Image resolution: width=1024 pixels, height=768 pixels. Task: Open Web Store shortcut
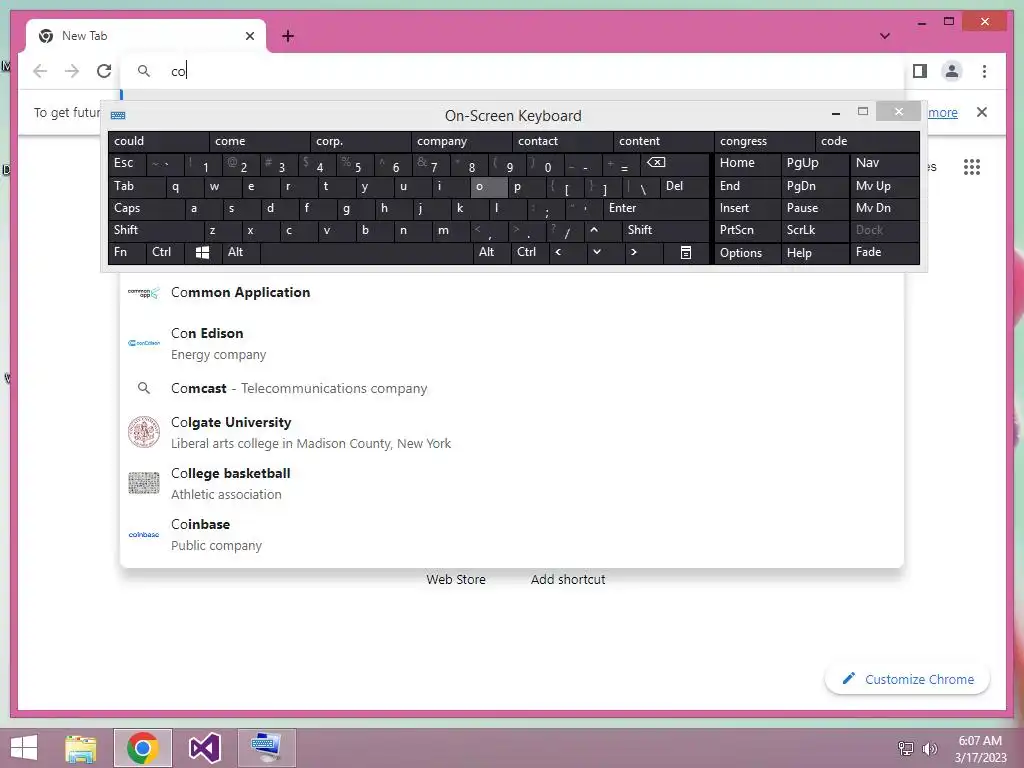[x=456, y=579]
